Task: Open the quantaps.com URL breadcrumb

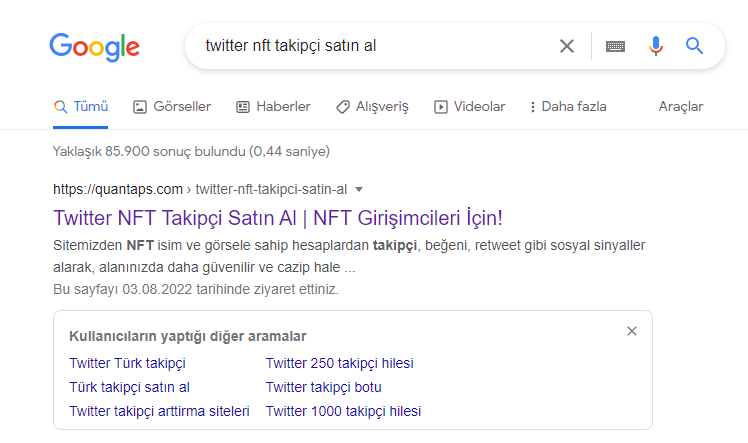Action: [200, 189]
